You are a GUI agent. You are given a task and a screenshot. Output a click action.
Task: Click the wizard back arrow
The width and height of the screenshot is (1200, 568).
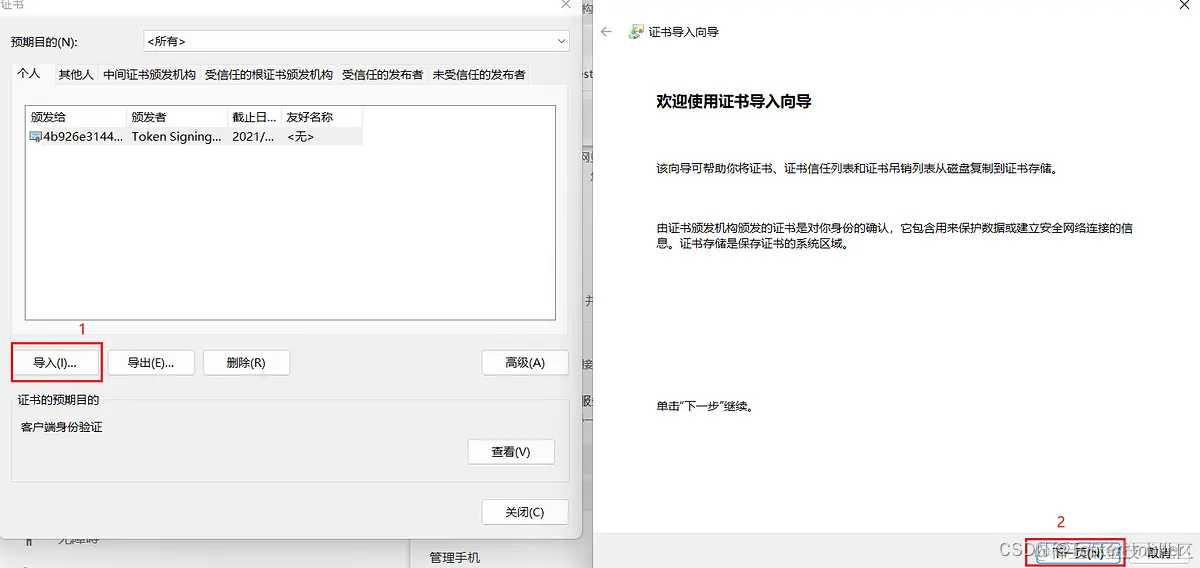(606, 32)
